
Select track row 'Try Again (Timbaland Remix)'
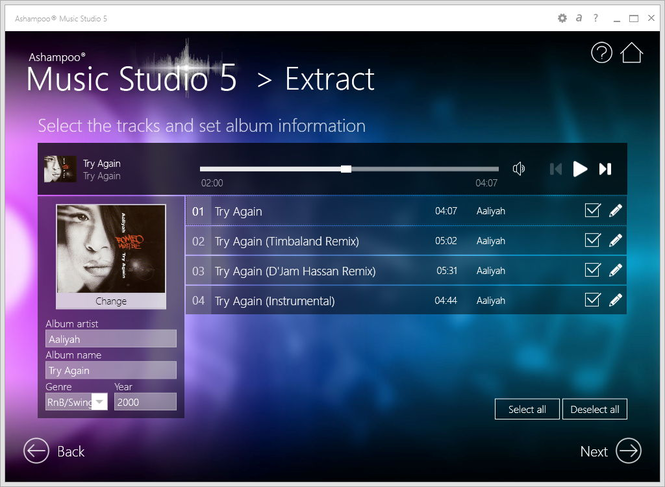[x=406, y=241]
